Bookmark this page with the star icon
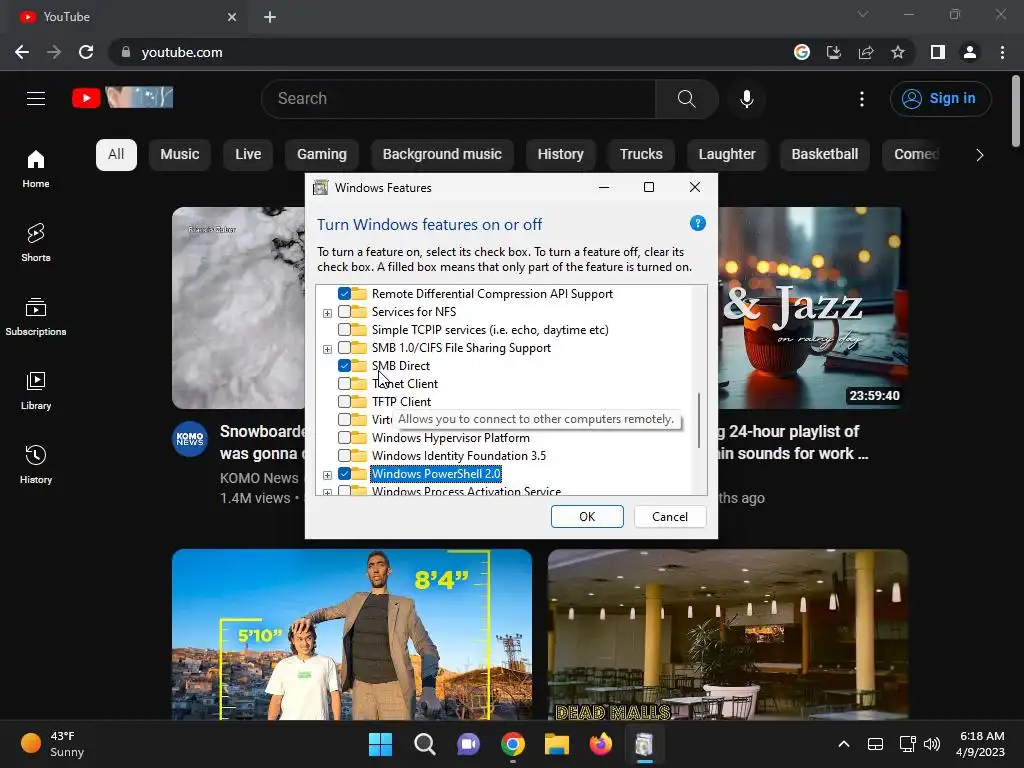The width and height of the screenshot is (1024, 768). point(898,52)
